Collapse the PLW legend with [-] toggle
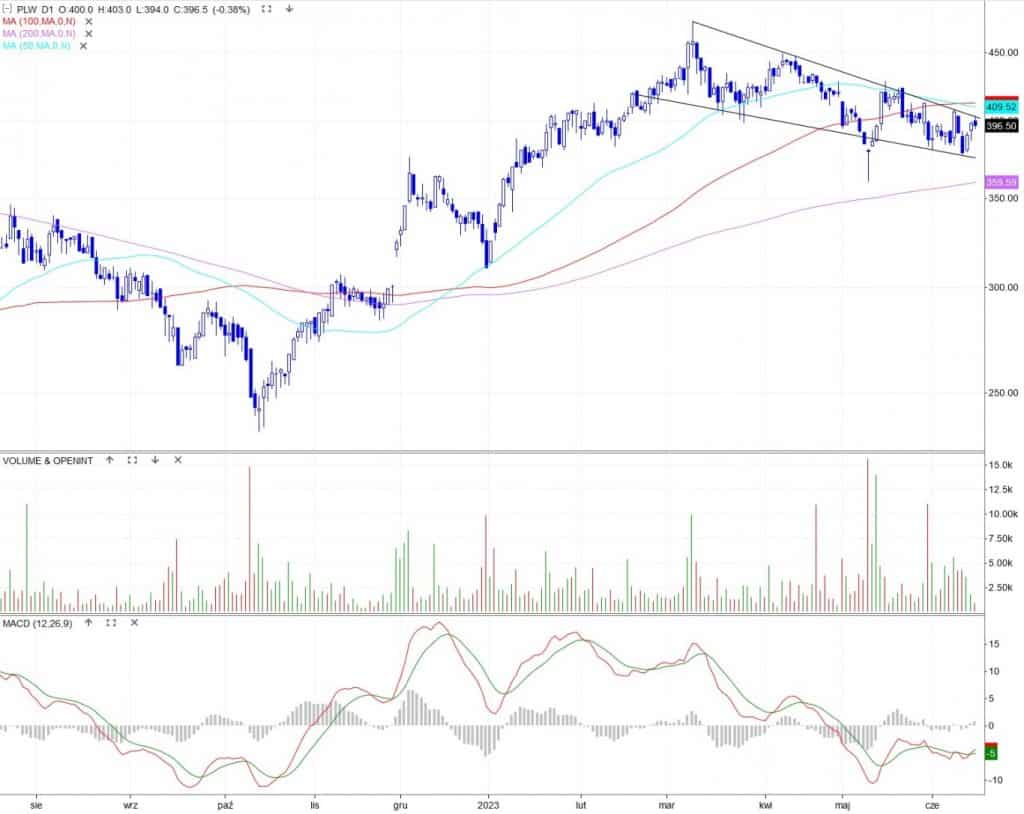This screenshot has width=1024, height=814. click(x=7, y=8)
